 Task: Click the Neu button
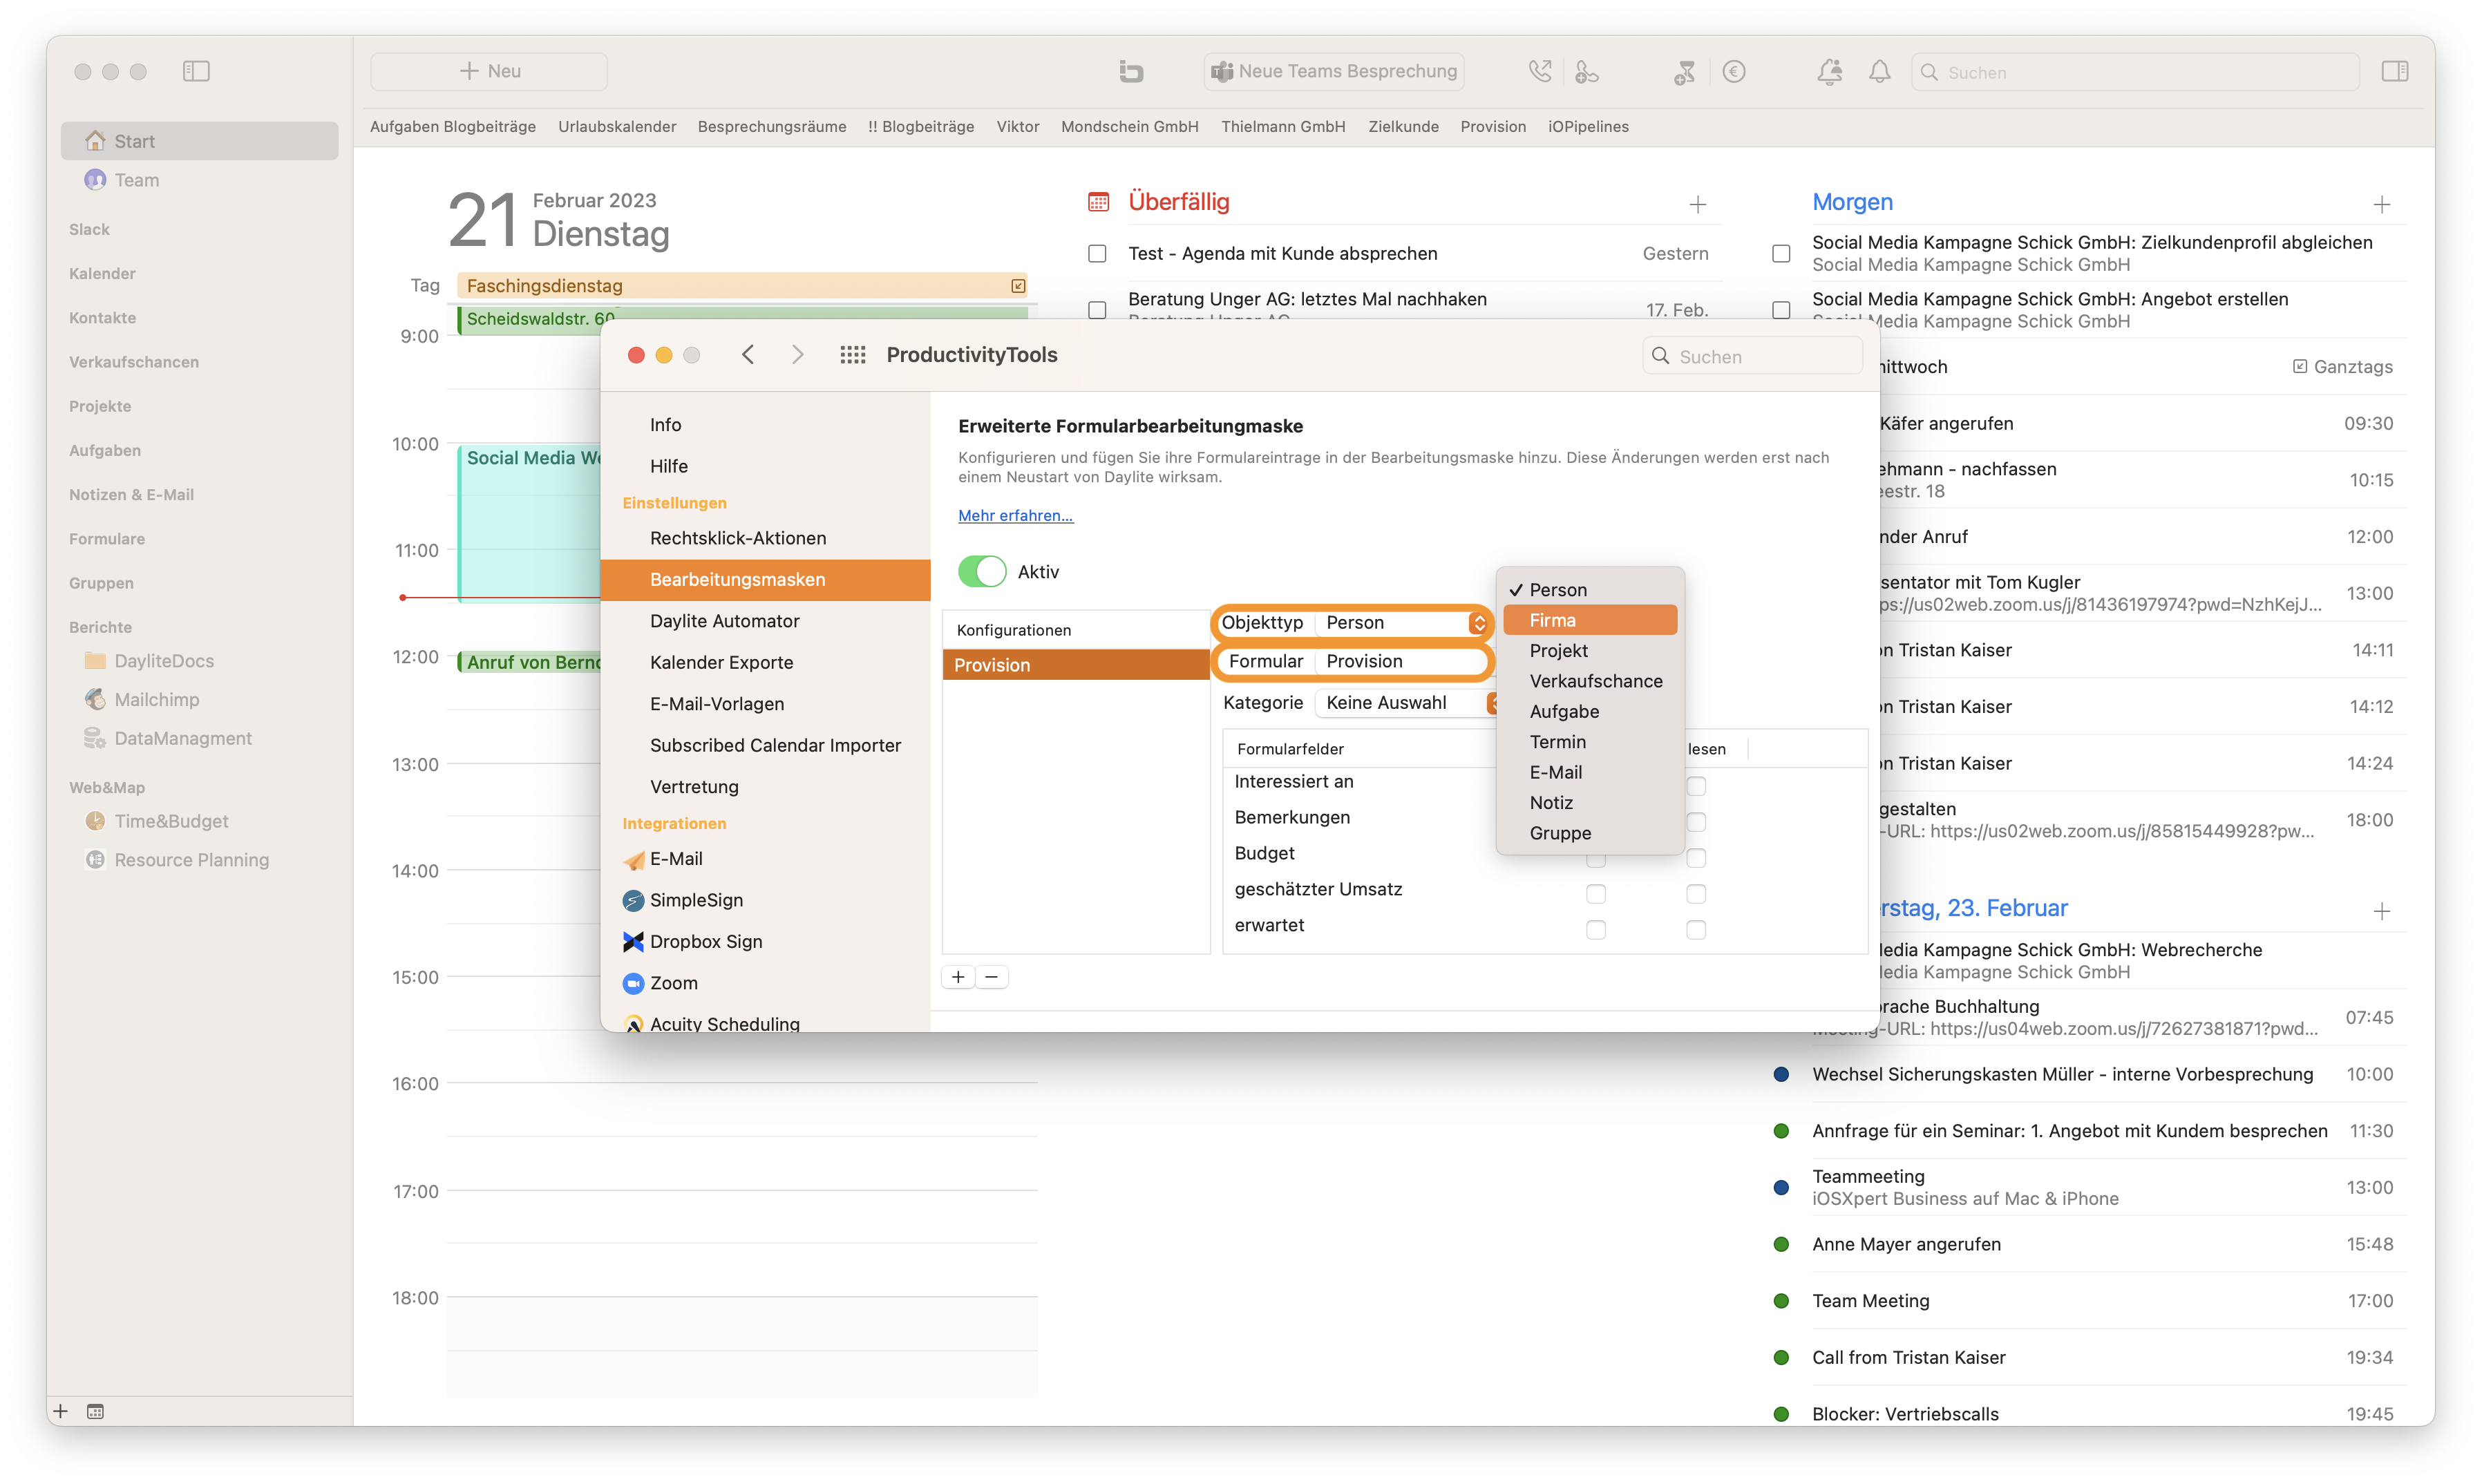coord(489,71)
